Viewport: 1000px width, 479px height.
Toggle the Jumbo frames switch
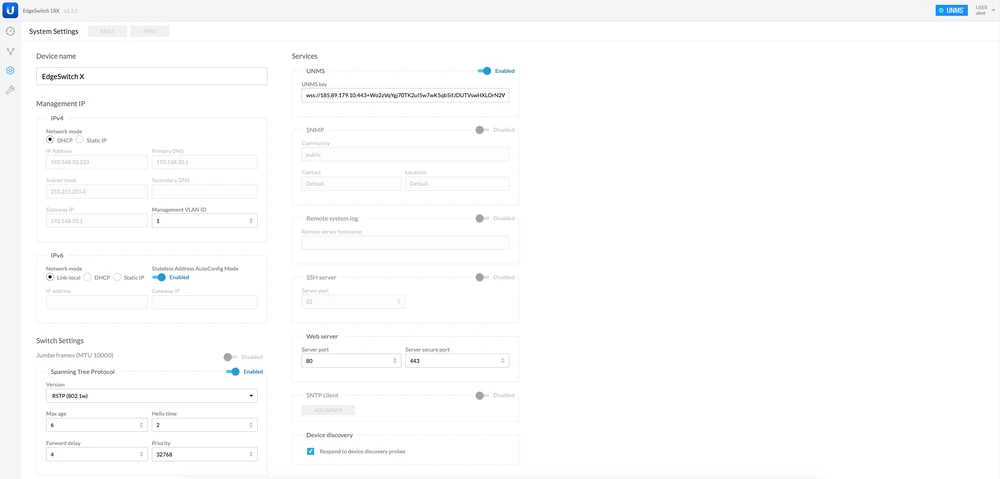click(230, 357)
